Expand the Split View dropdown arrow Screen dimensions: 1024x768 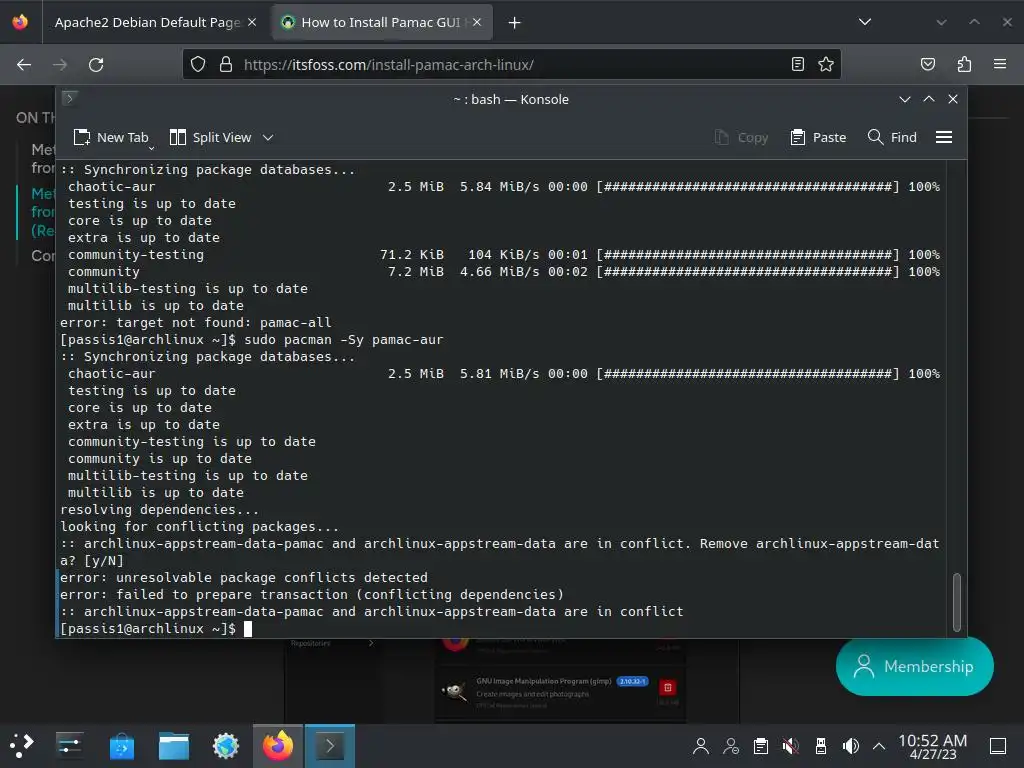click(268, 137)
